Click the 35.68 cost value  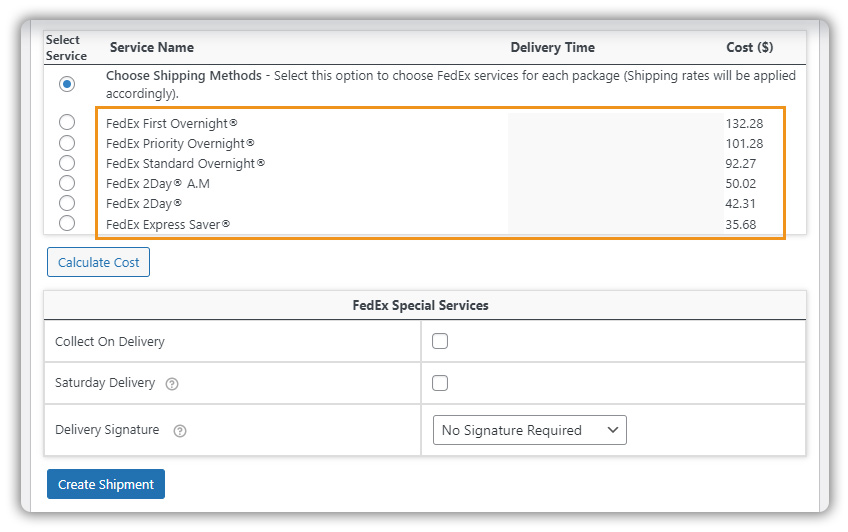tap(741, 224)
